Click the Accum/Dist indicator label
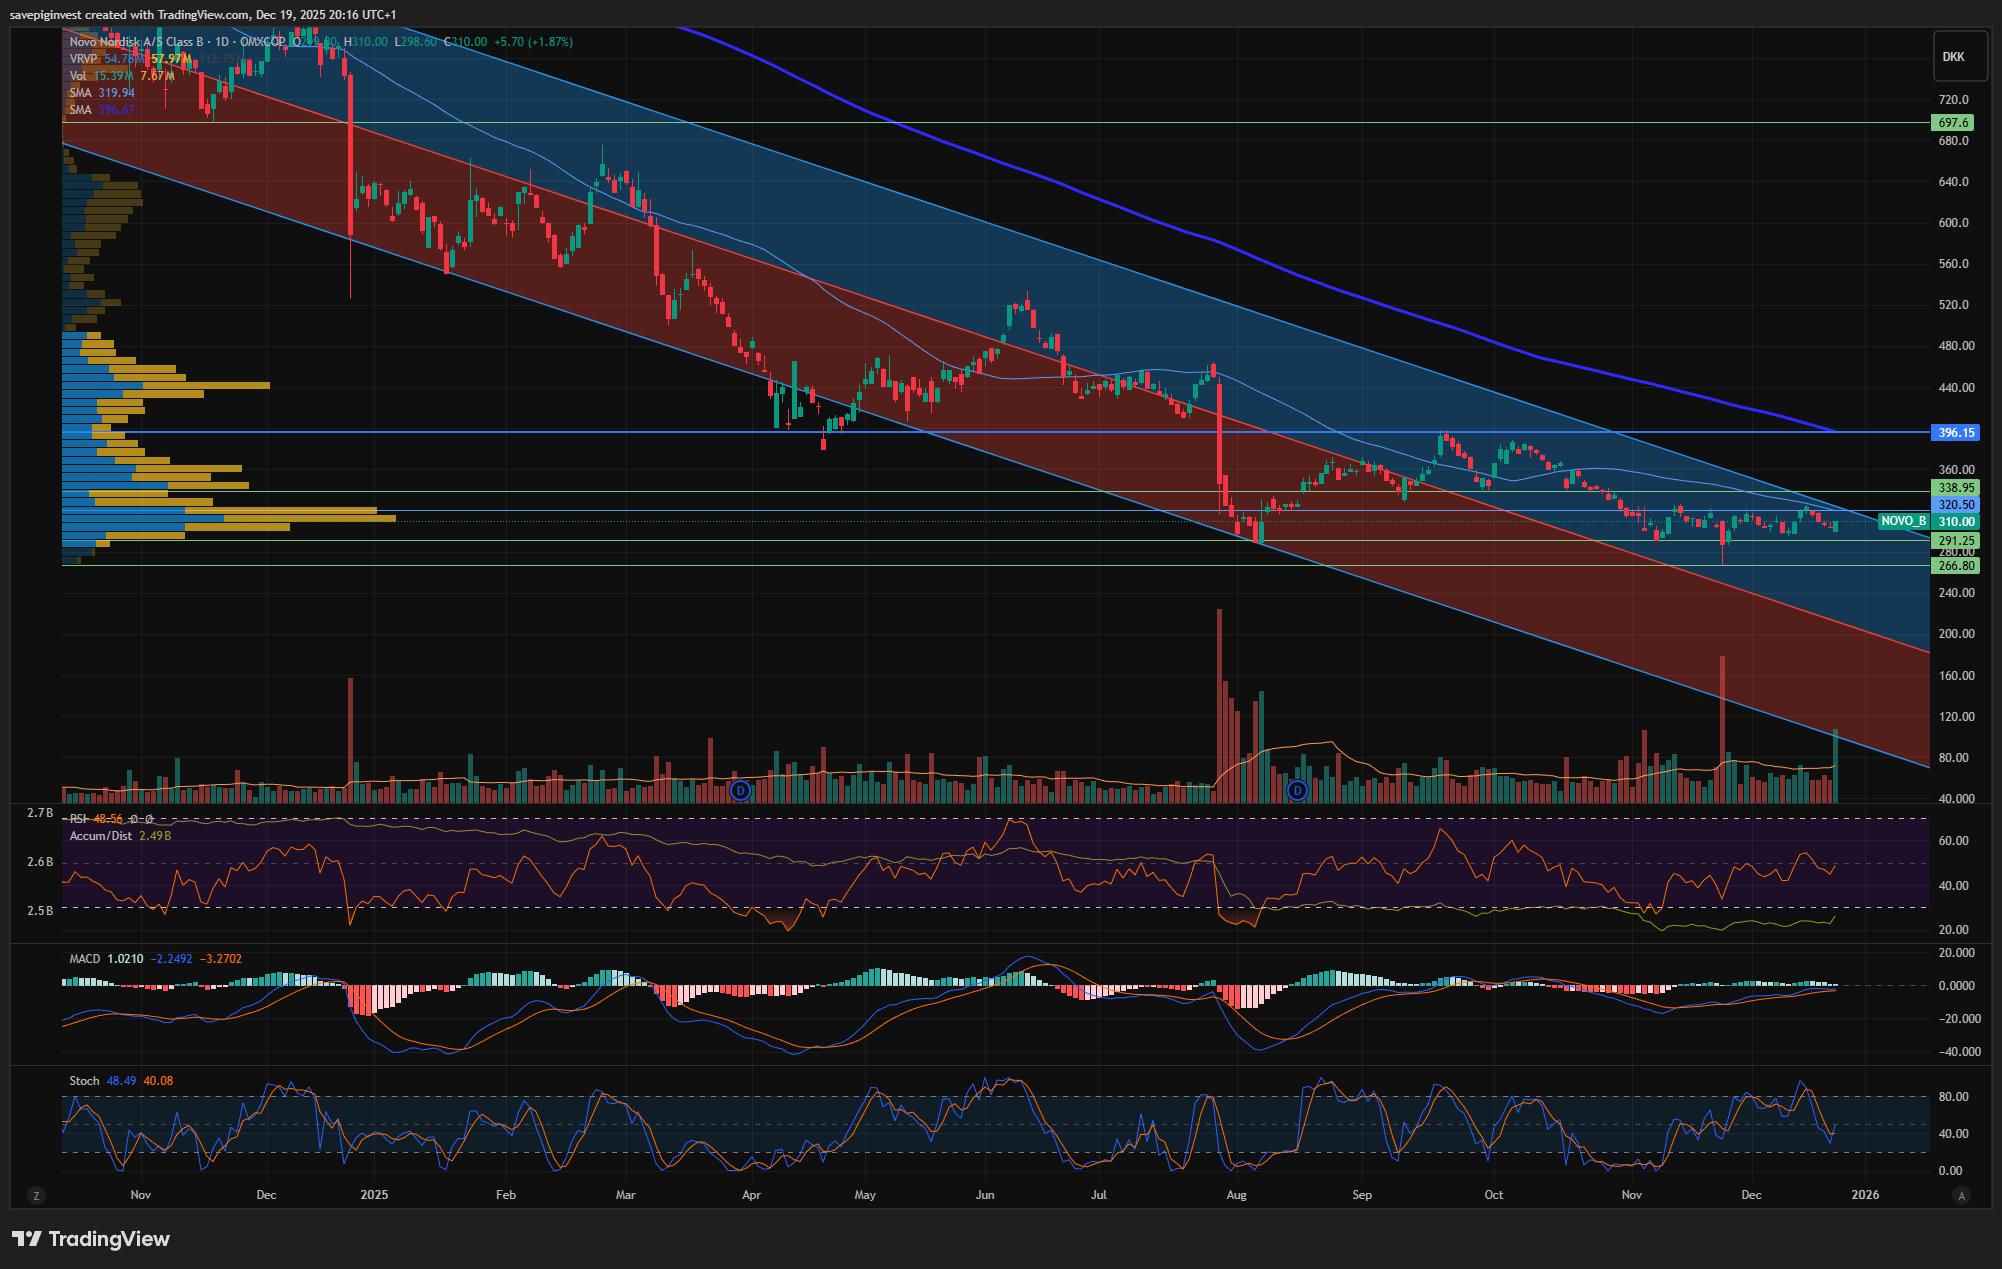2002x1269 pixels. pos(100,836)
